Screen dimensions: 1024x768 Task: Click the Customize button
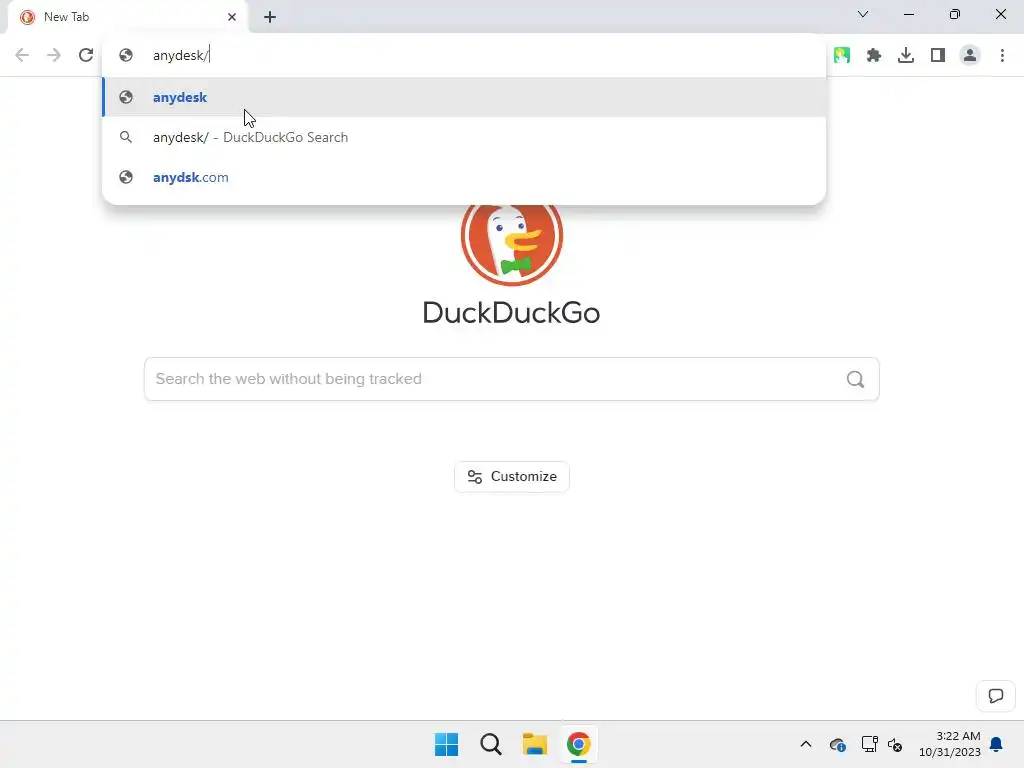click(x=511, y=477)
